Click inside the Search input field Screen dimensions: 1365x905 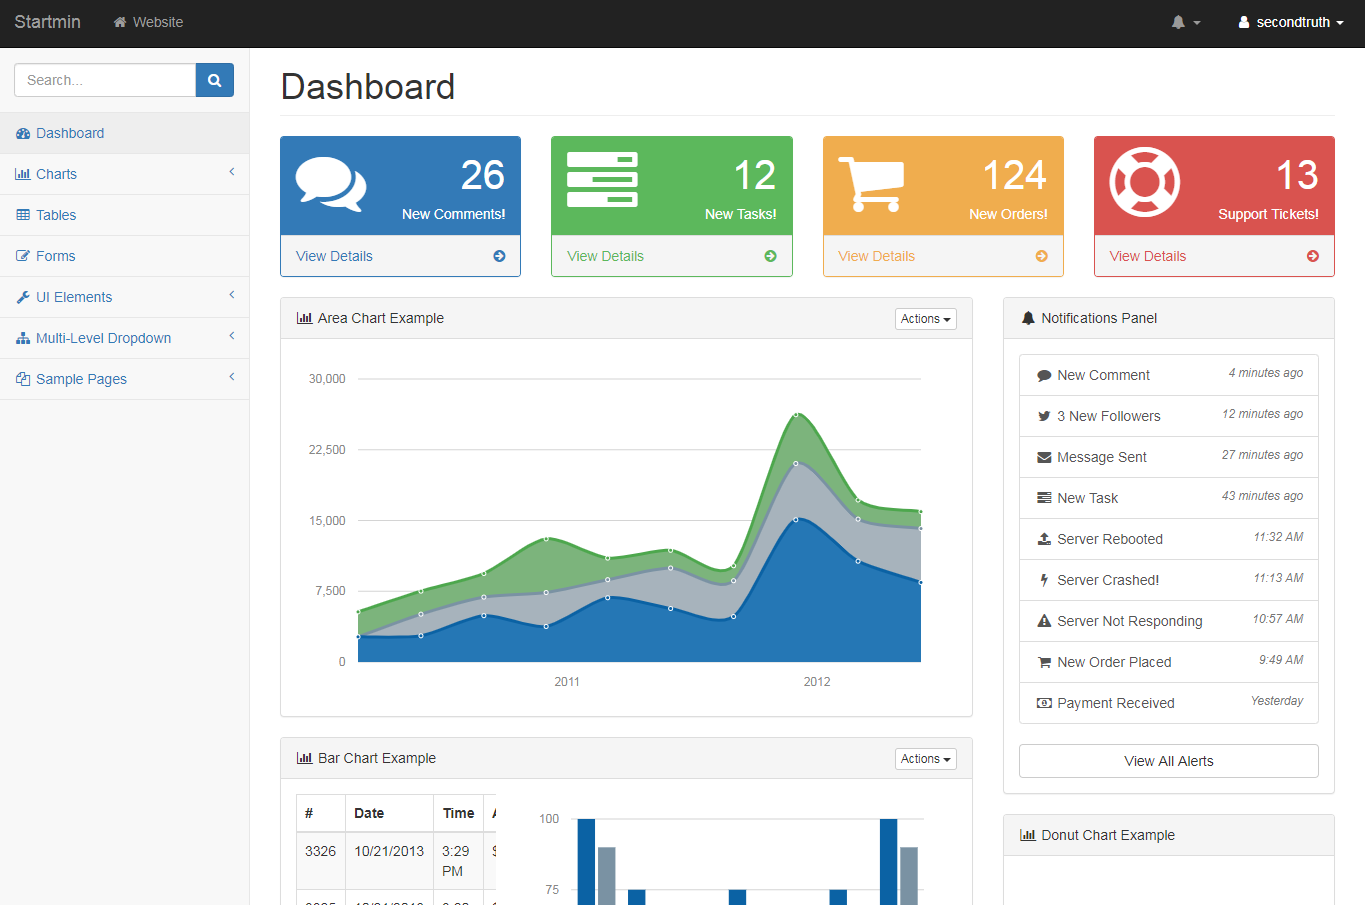click(104, 79)
